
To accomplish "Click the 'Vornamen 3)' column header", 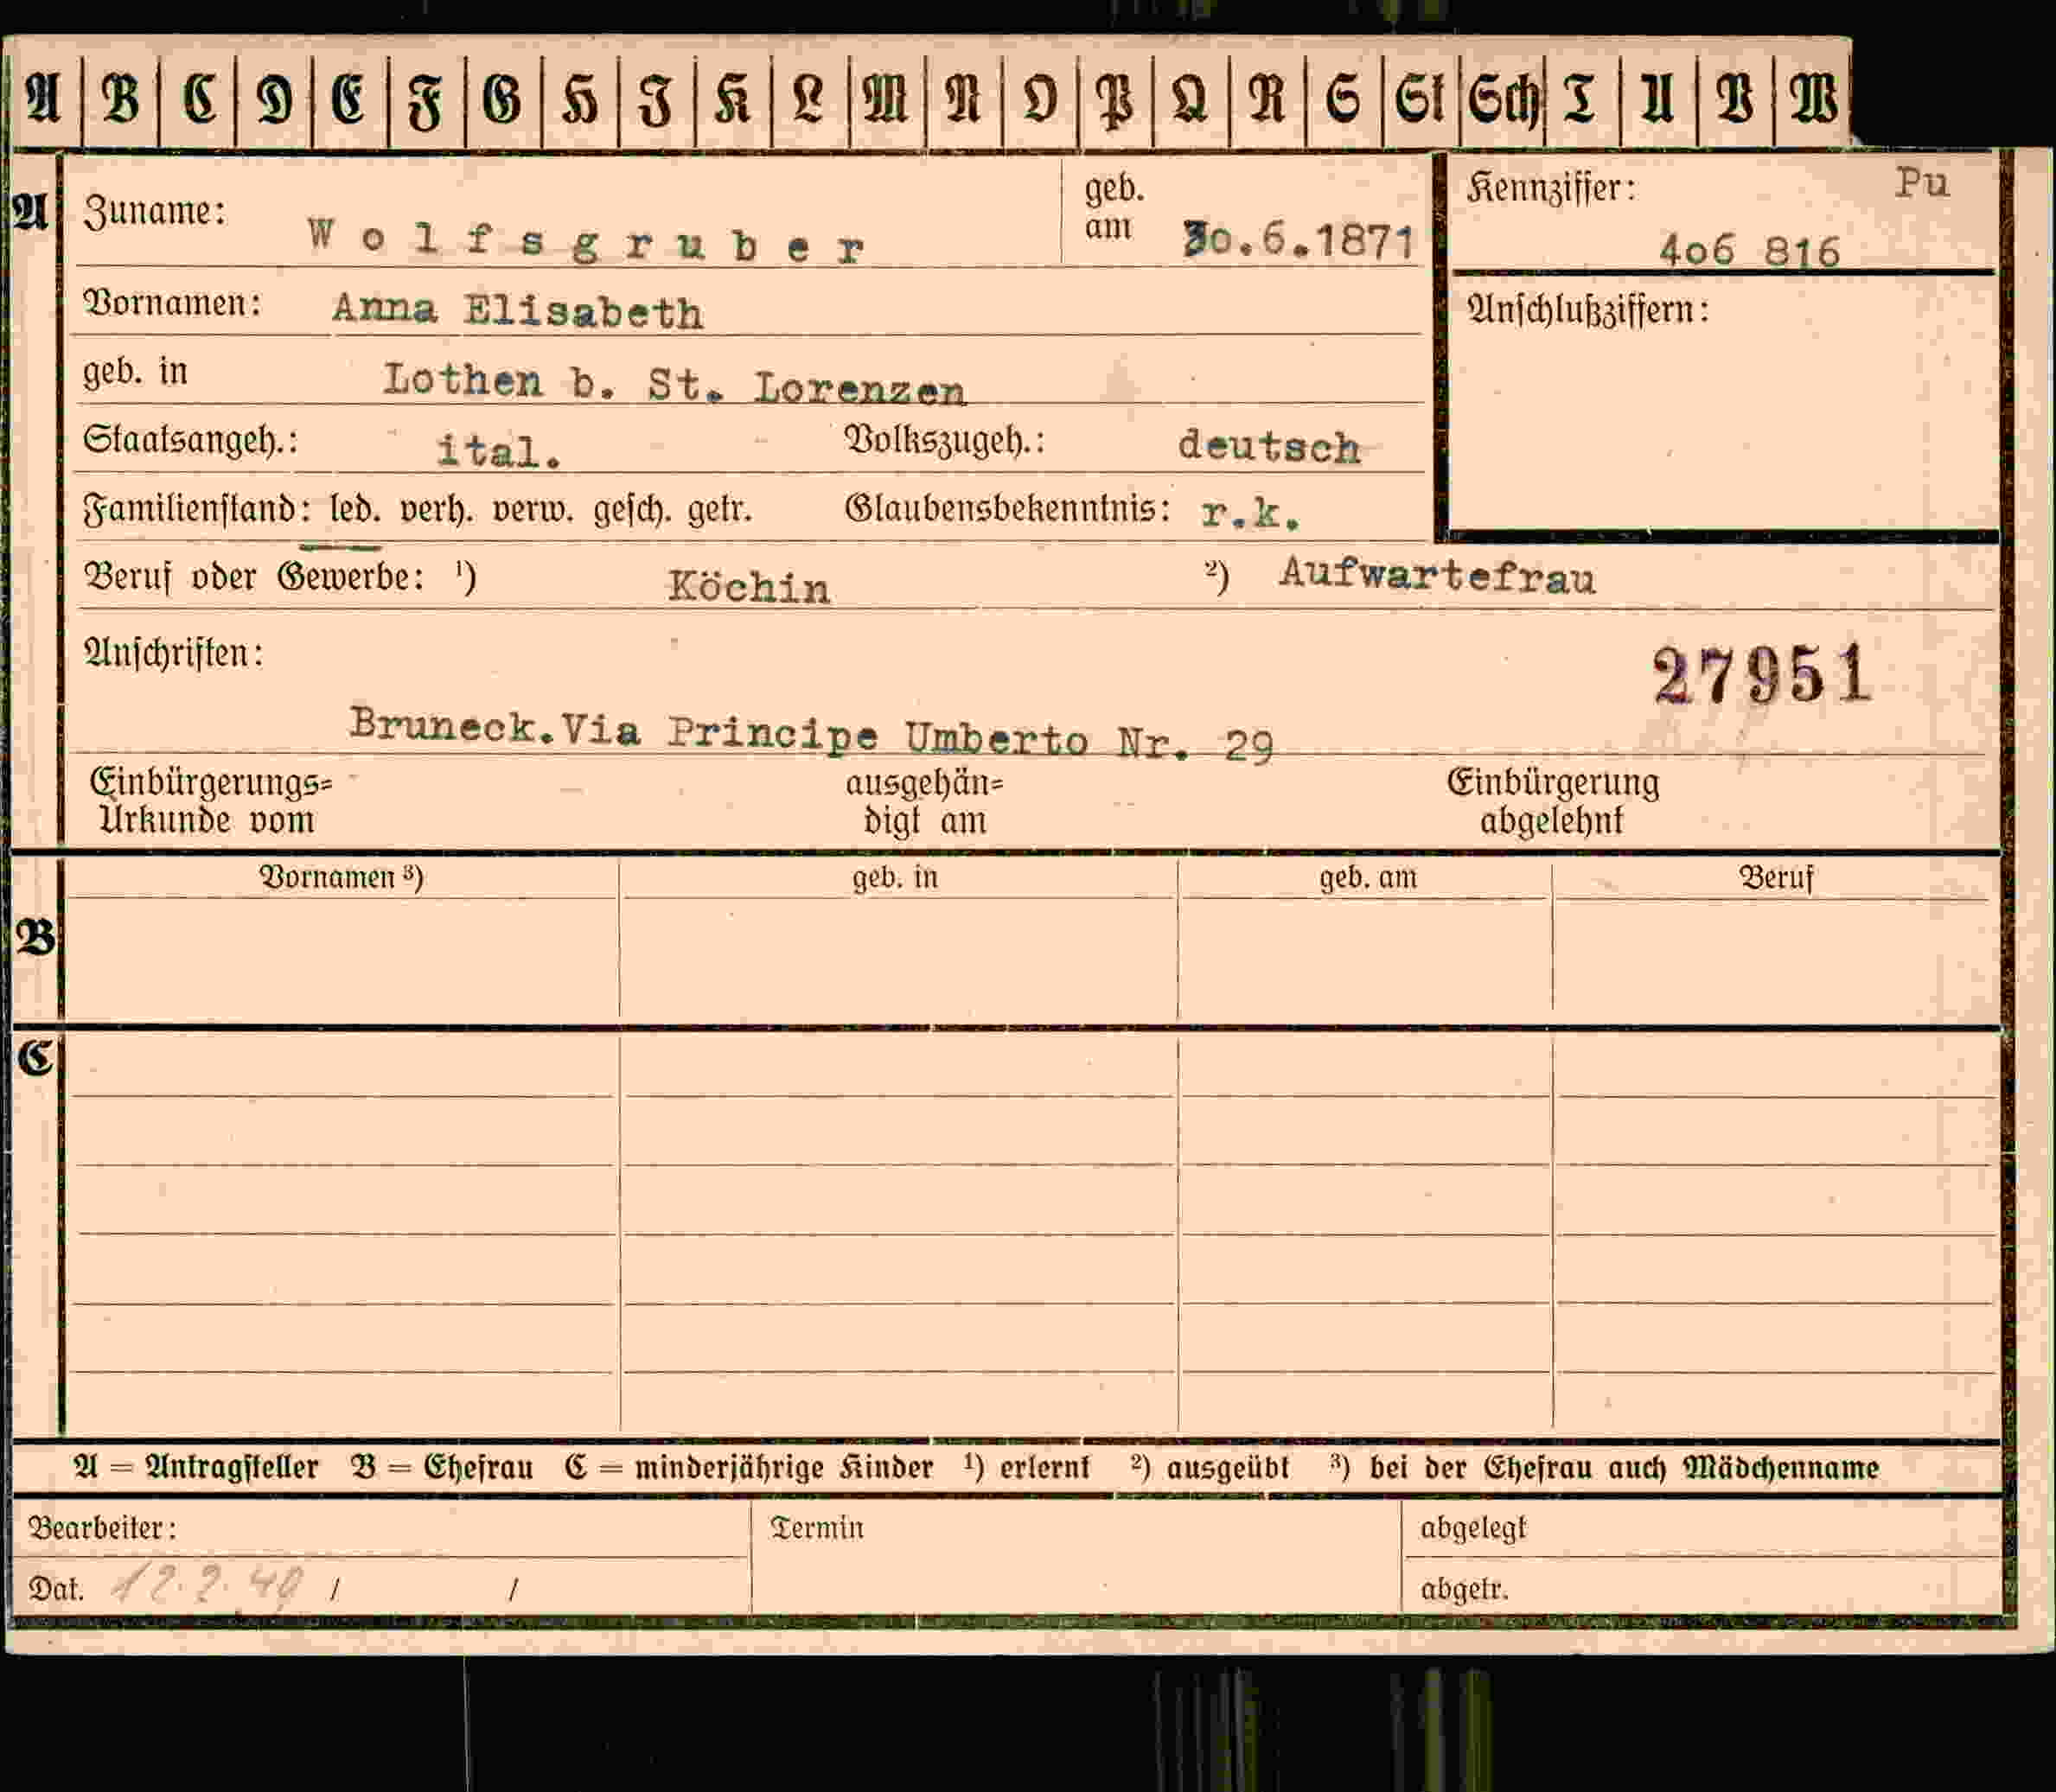I will click(x=341, y=877).
